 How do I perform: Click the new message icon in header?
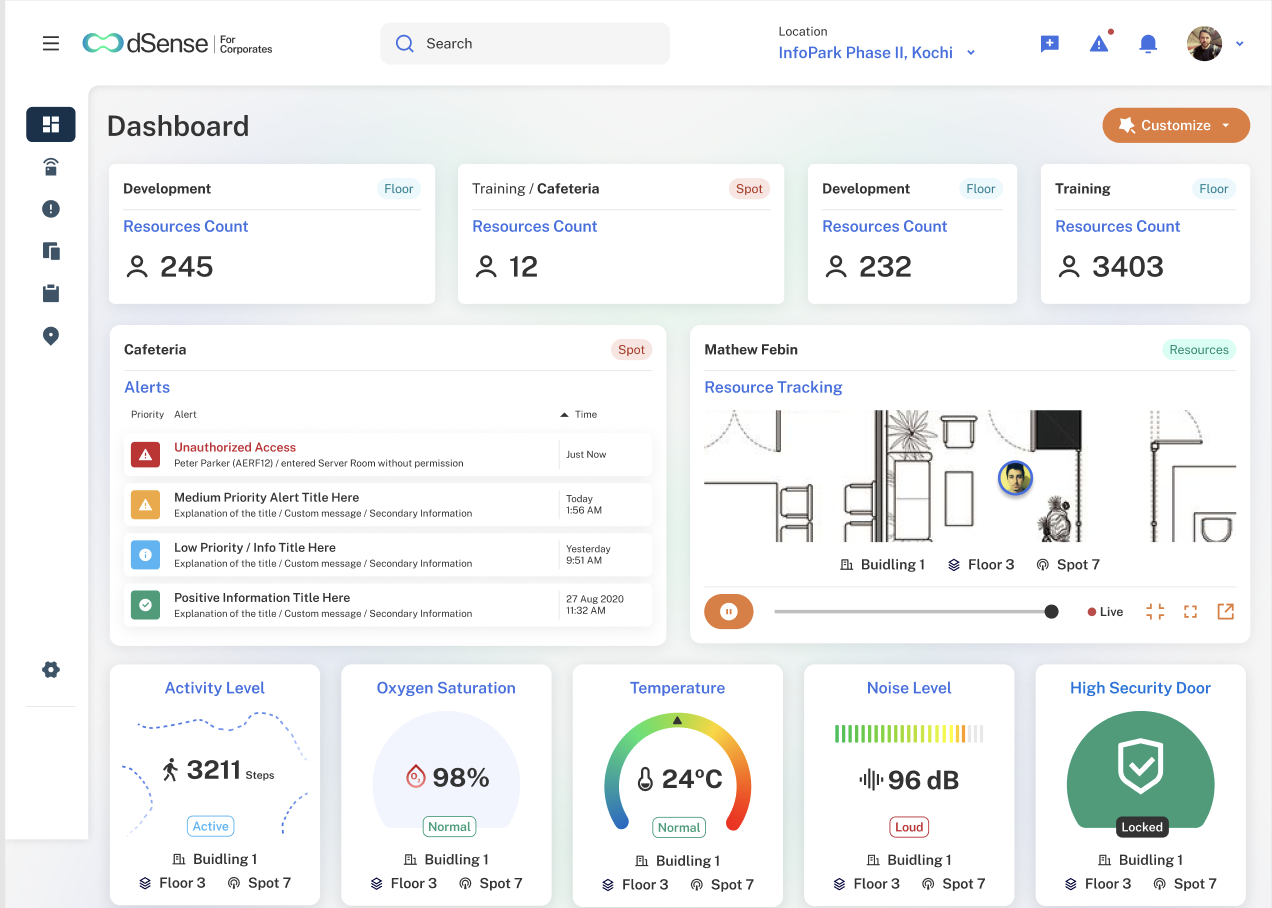coord(1049,44)
